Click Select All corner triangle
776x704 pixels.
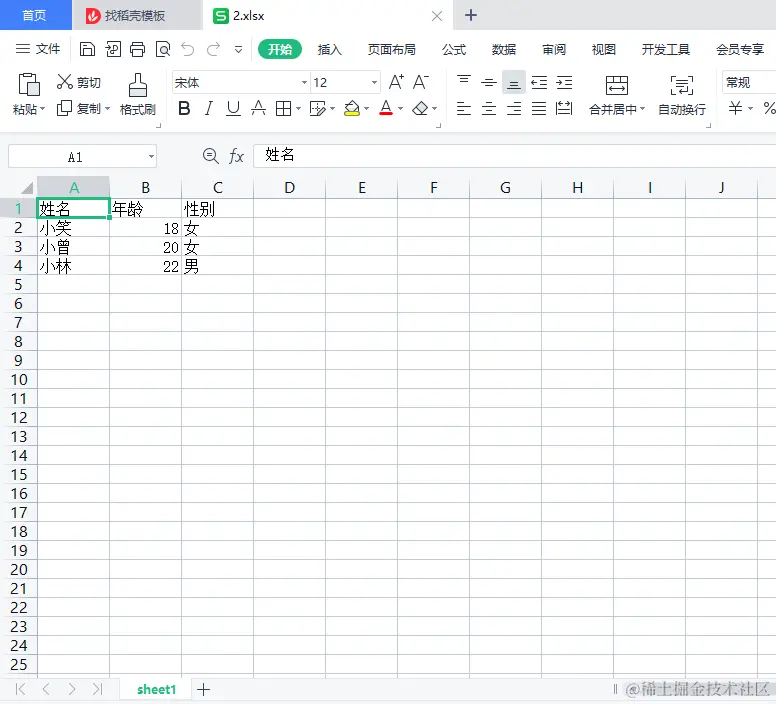click(x=26, y=188)
